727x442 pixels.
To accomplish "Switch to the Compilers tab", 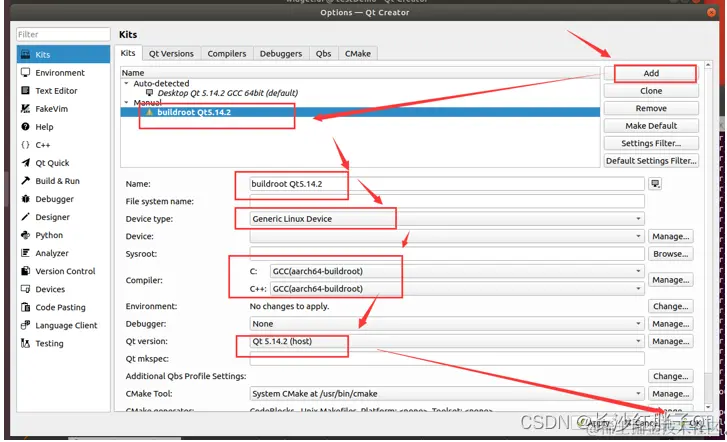I will [227, 54].
